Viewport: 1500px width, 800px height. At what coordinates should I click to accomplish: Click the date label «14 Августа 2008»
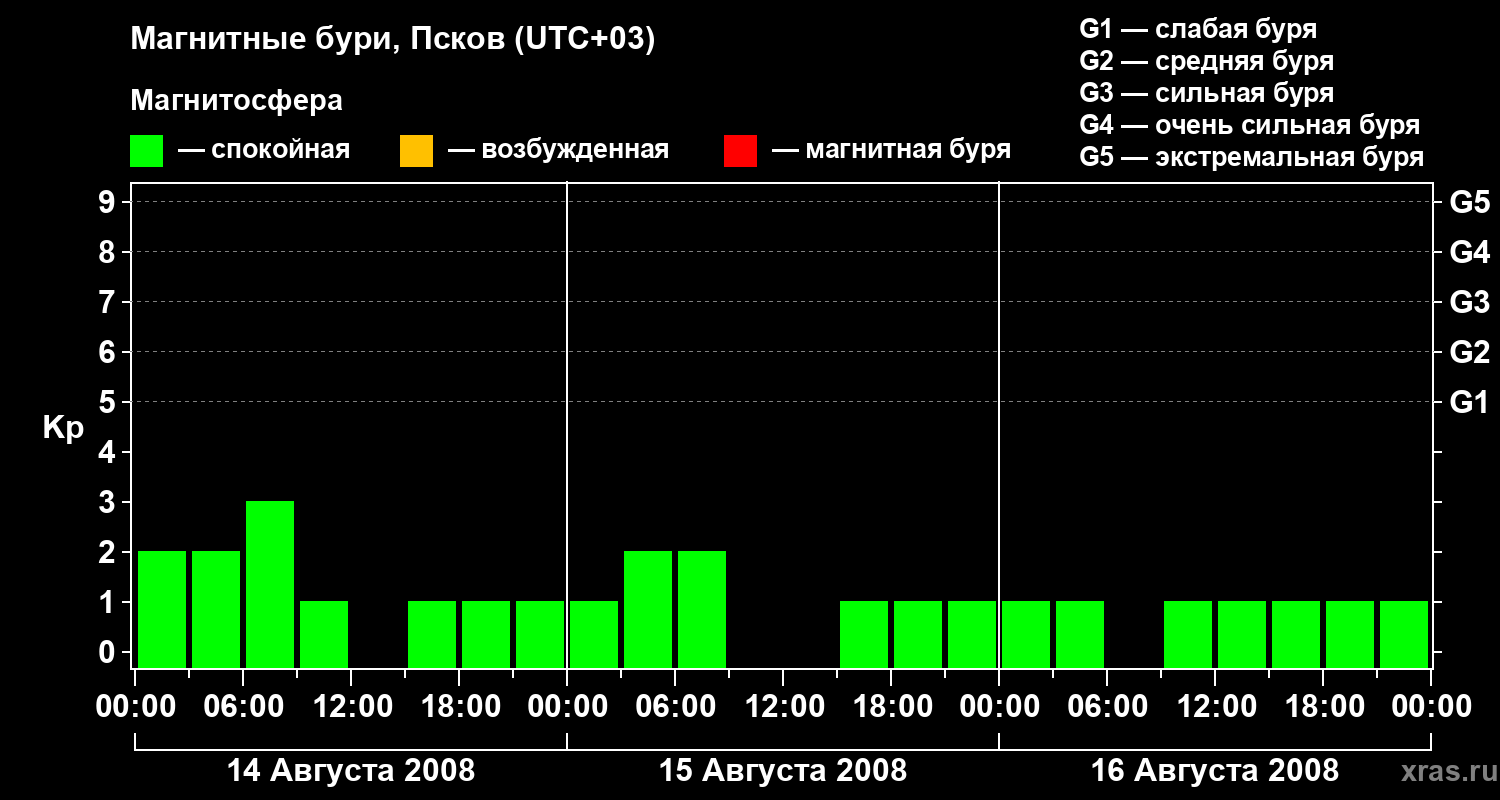tap(351, 771)
